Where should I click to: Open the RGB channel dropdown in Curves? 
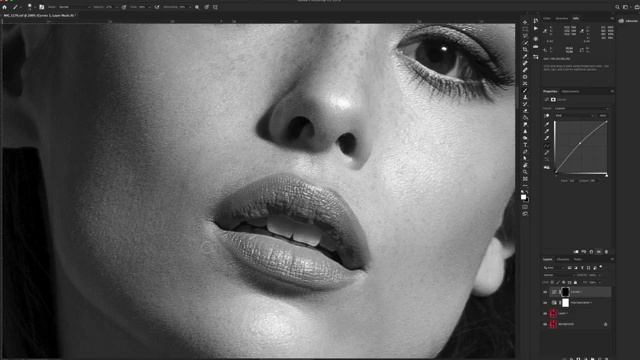(x=574, y=116)
